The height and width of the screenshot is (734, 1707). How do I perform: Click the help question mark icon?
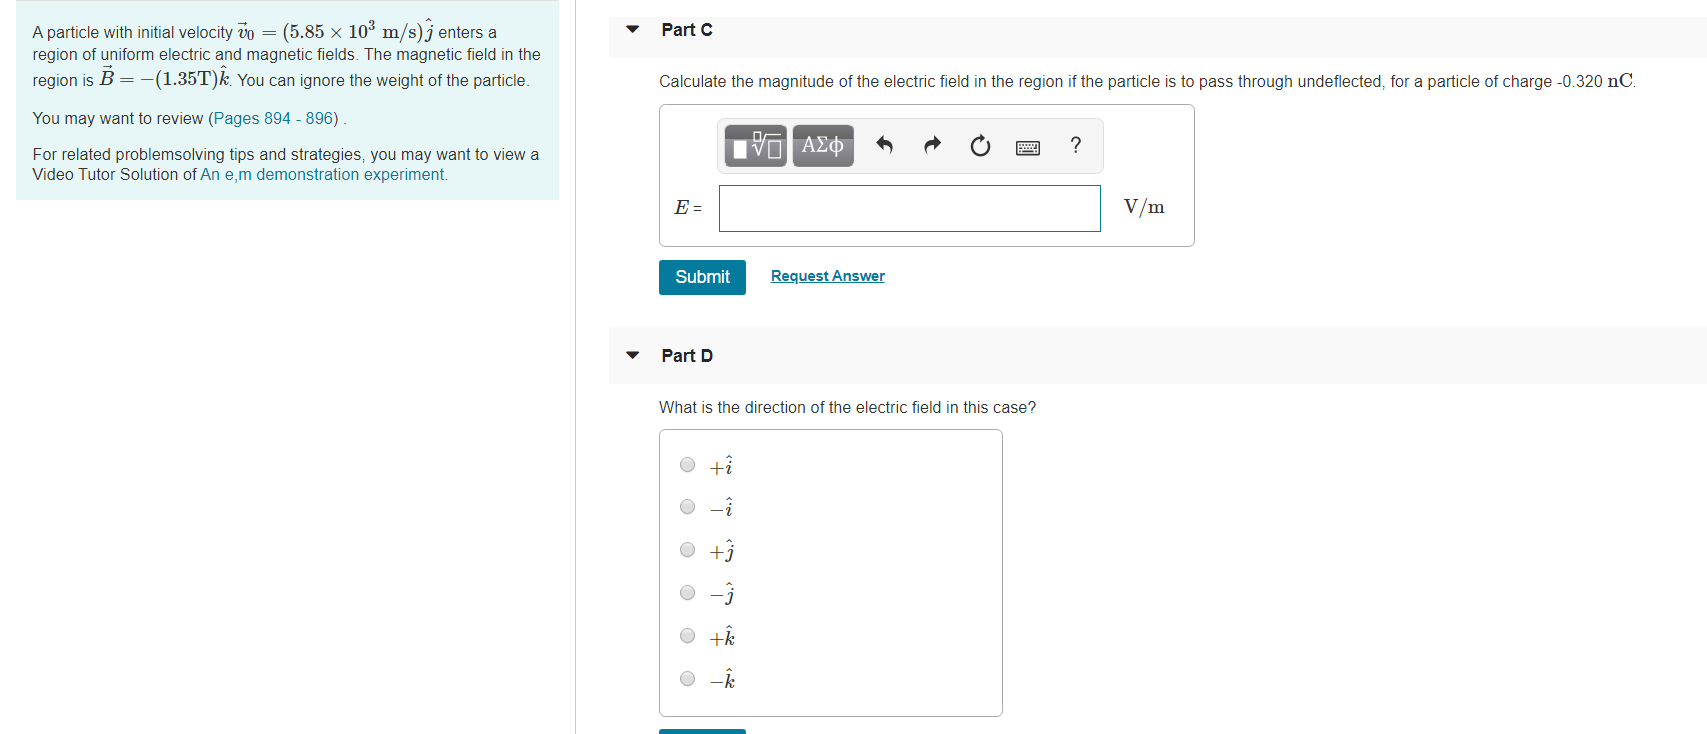pos(1075,145)
